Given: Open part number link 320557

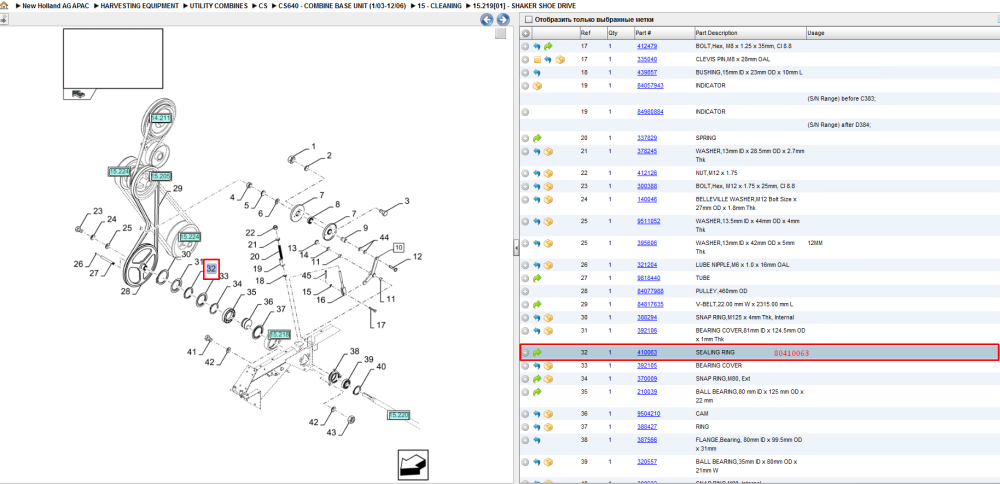Looking at the screenshot, I should click(647, 461).
